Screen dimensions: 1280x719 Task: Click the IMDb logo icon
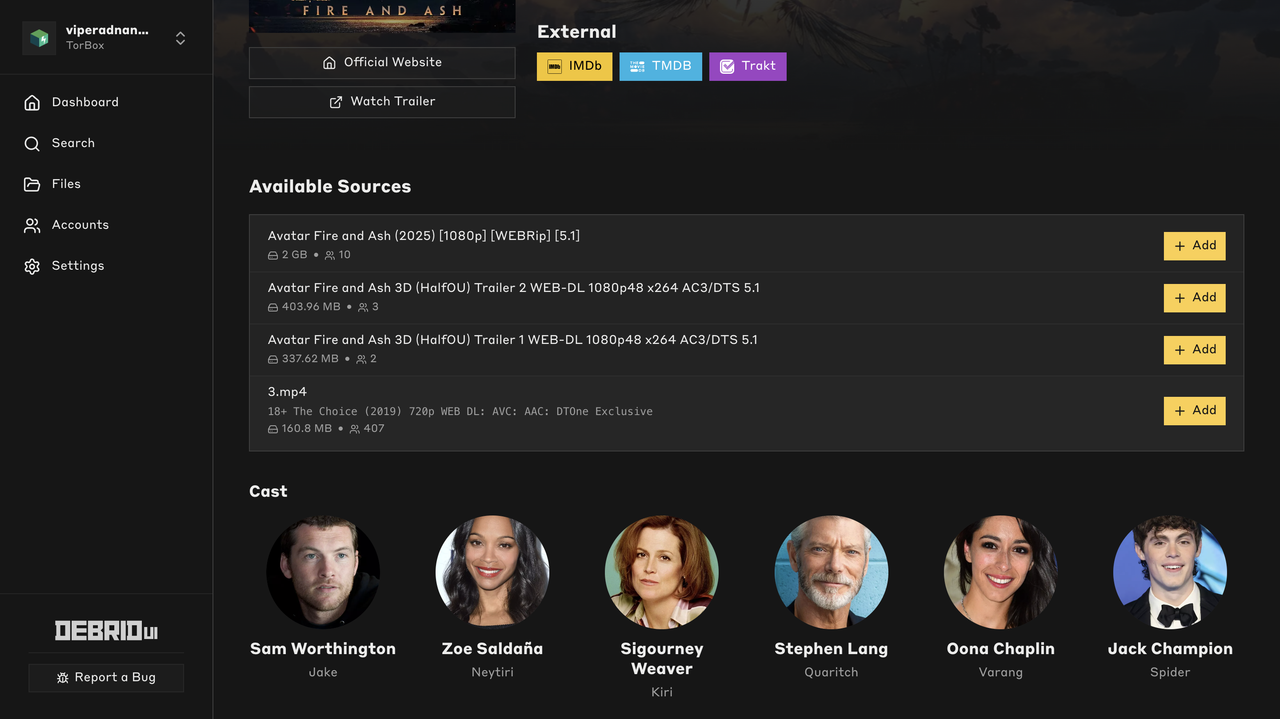pyautogui.click(x=555, y=66)
